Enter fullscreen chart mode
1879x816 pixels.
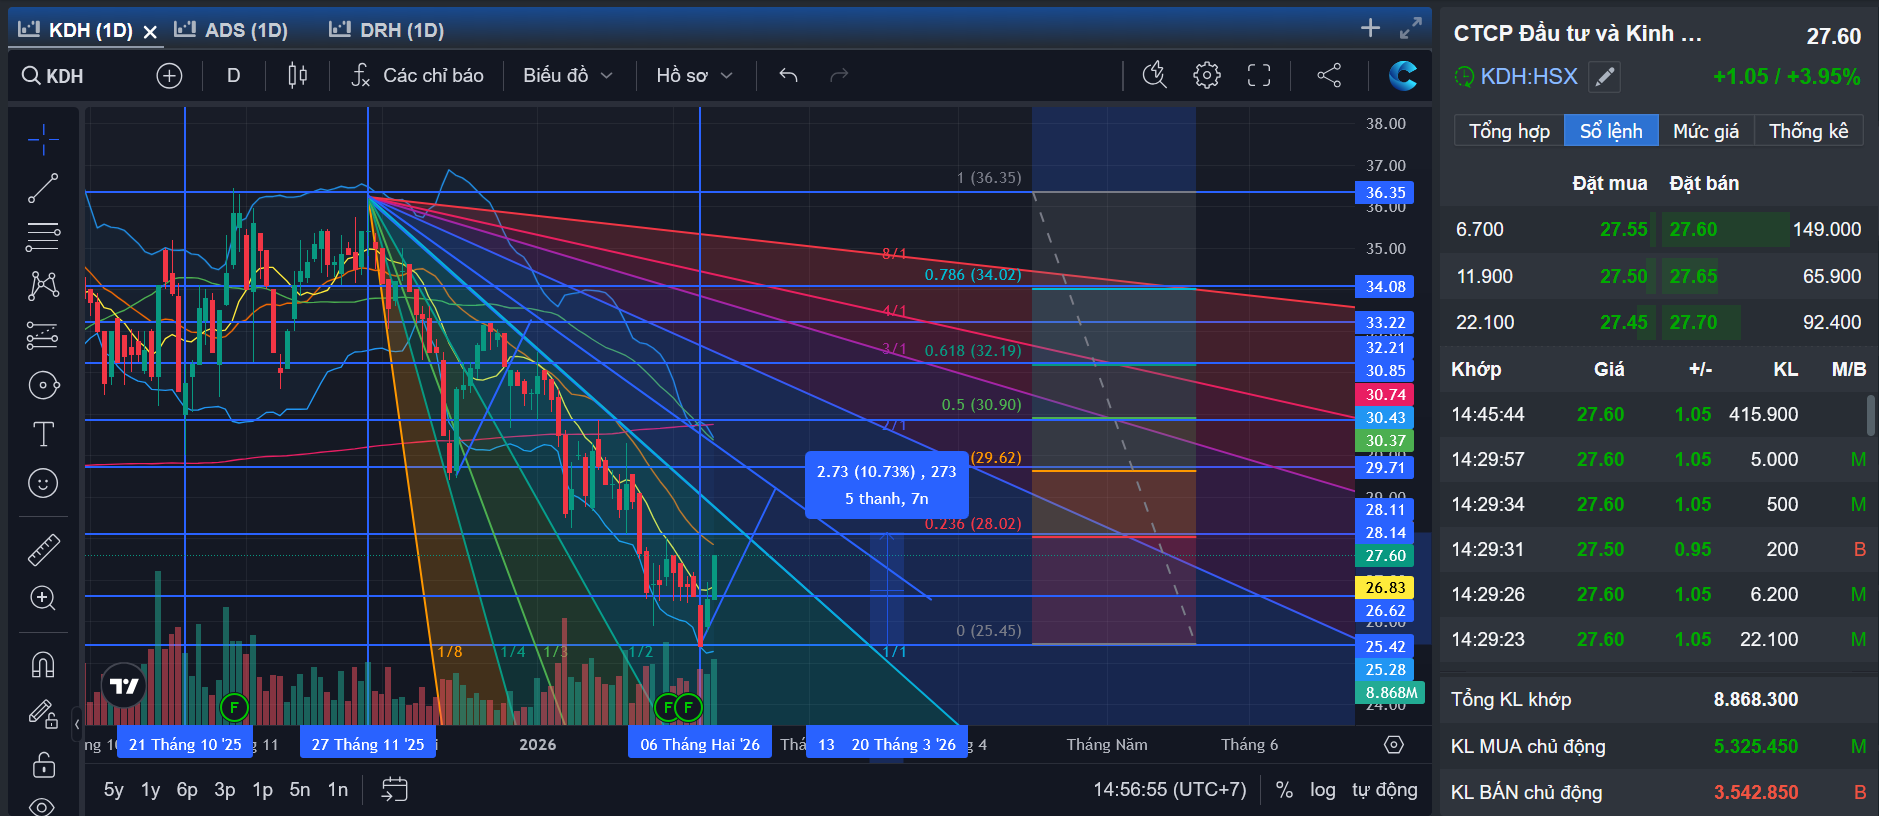click(x=1259, y=75)
